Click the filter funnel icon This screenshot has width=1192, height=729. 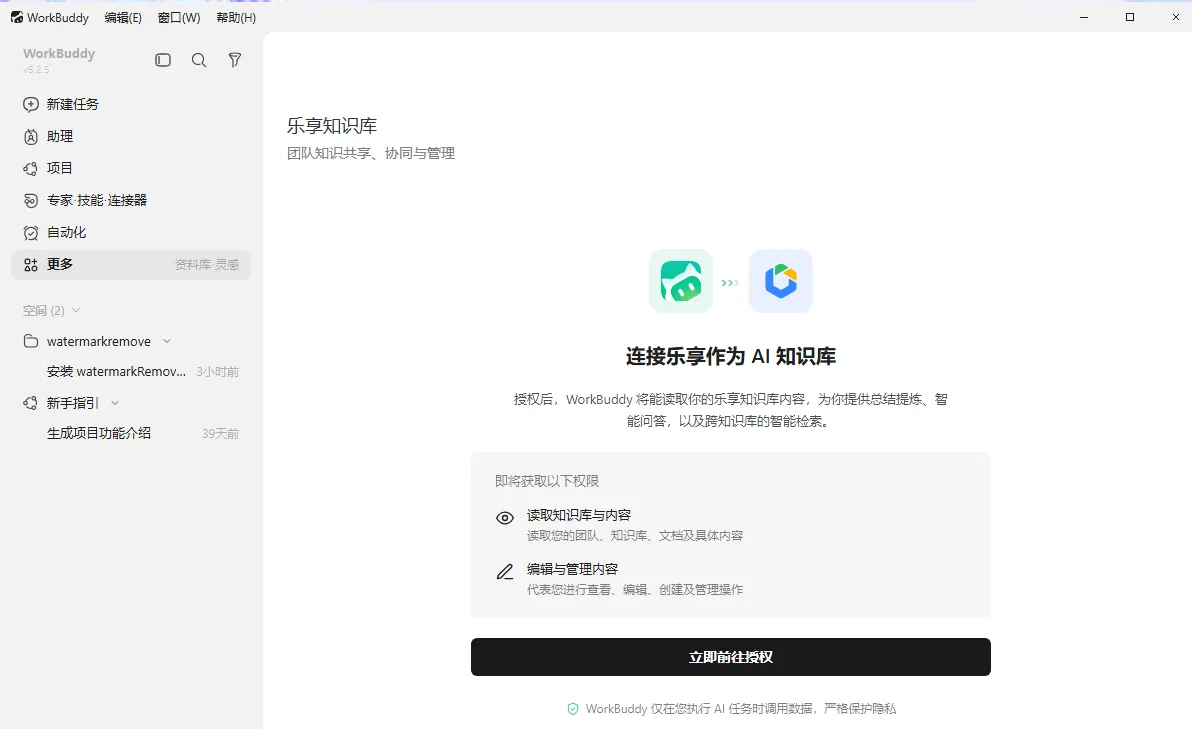pyautogui.click(x=235, y=60)
